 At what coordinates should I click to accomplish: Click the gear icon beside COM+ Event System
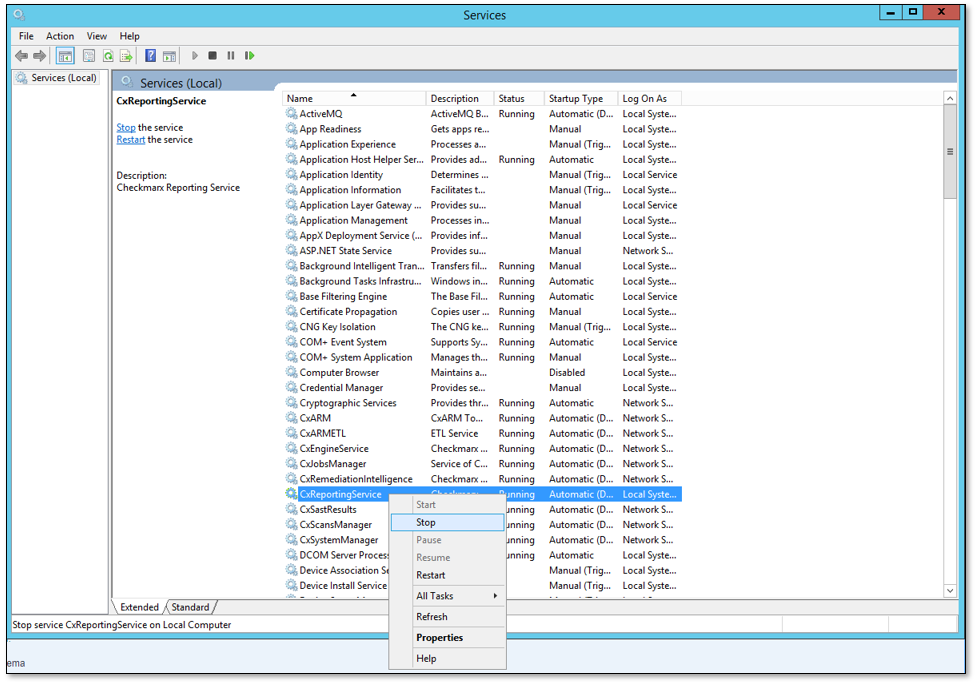click(291, 342)
